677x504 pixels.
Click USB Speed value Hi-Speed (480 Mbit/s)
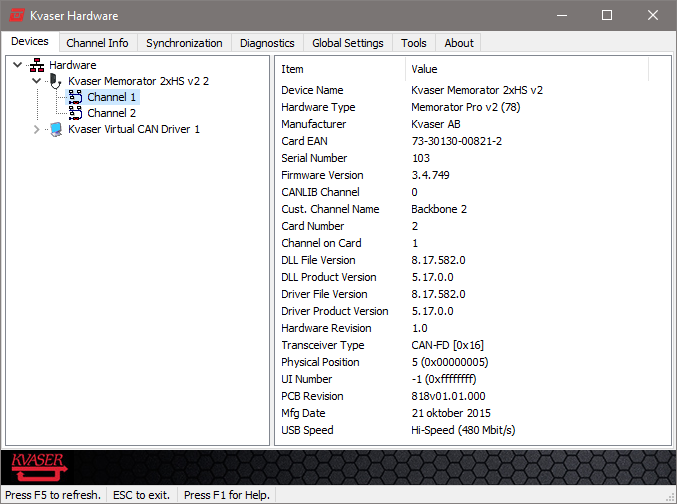463,430
